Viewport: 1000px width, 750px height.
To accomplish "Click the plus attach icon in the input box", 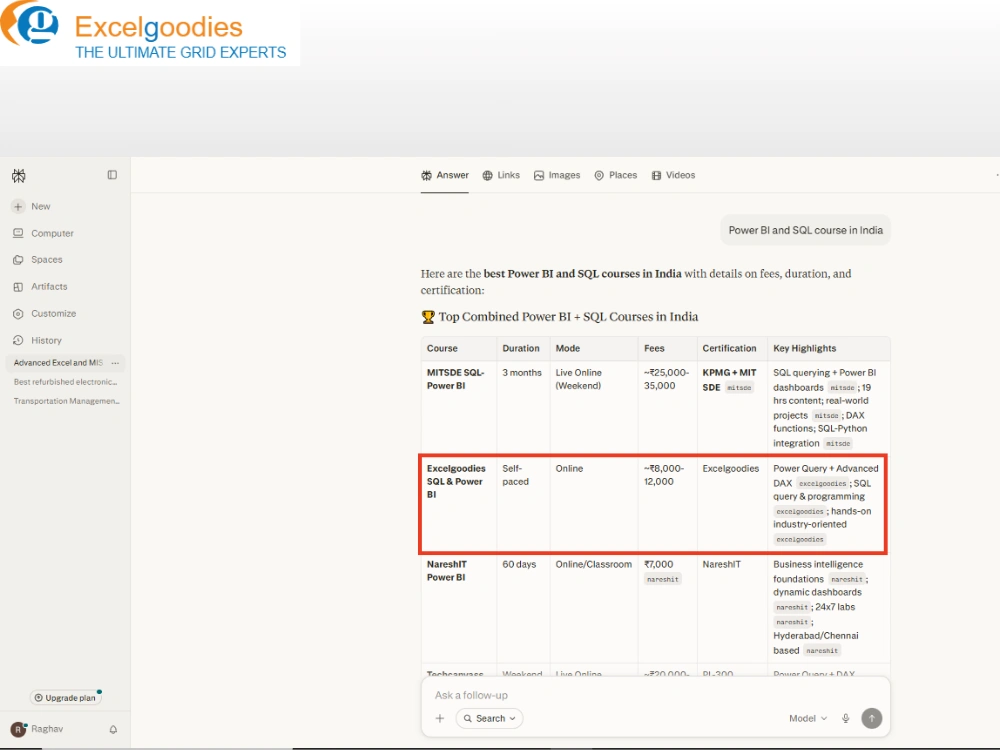I will click(439, 718).
